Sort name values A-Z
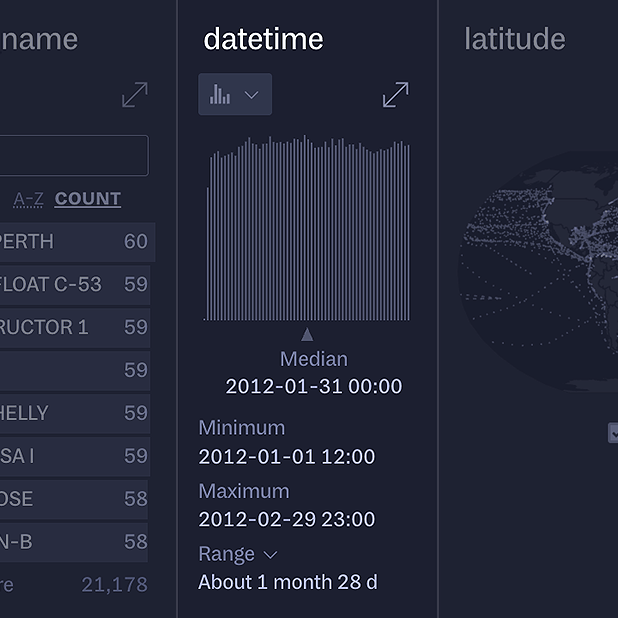Screen dimensions: 618x618 (x=28, y=199)
